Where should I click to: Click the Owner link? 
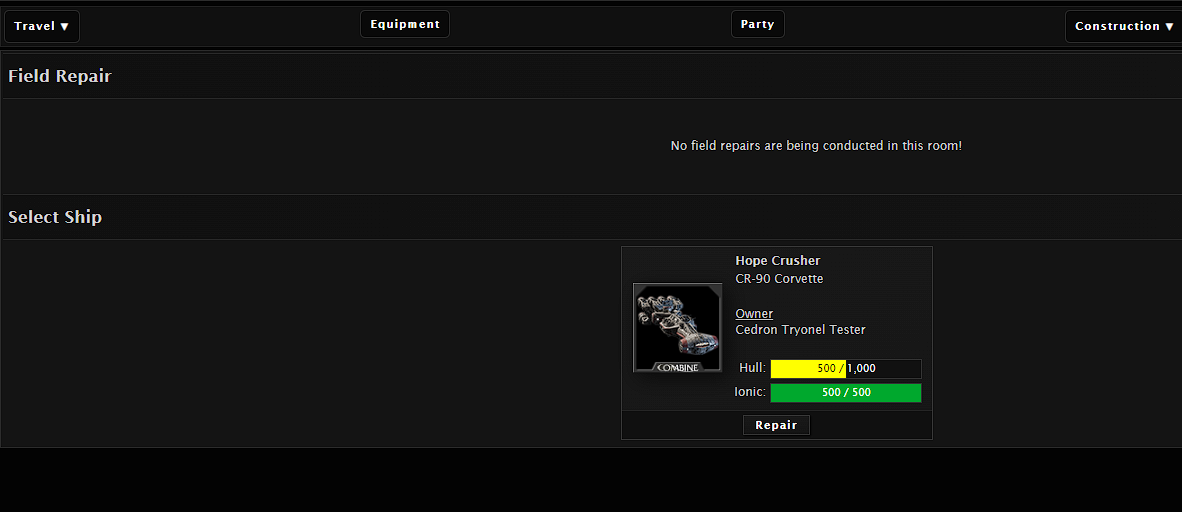(x=754, y=314)
